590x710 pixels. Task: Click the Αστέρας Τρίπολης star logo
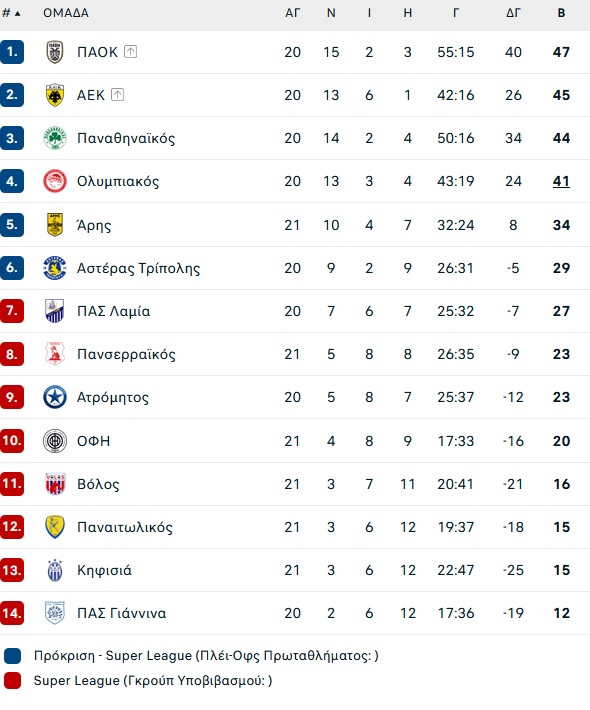55,268
